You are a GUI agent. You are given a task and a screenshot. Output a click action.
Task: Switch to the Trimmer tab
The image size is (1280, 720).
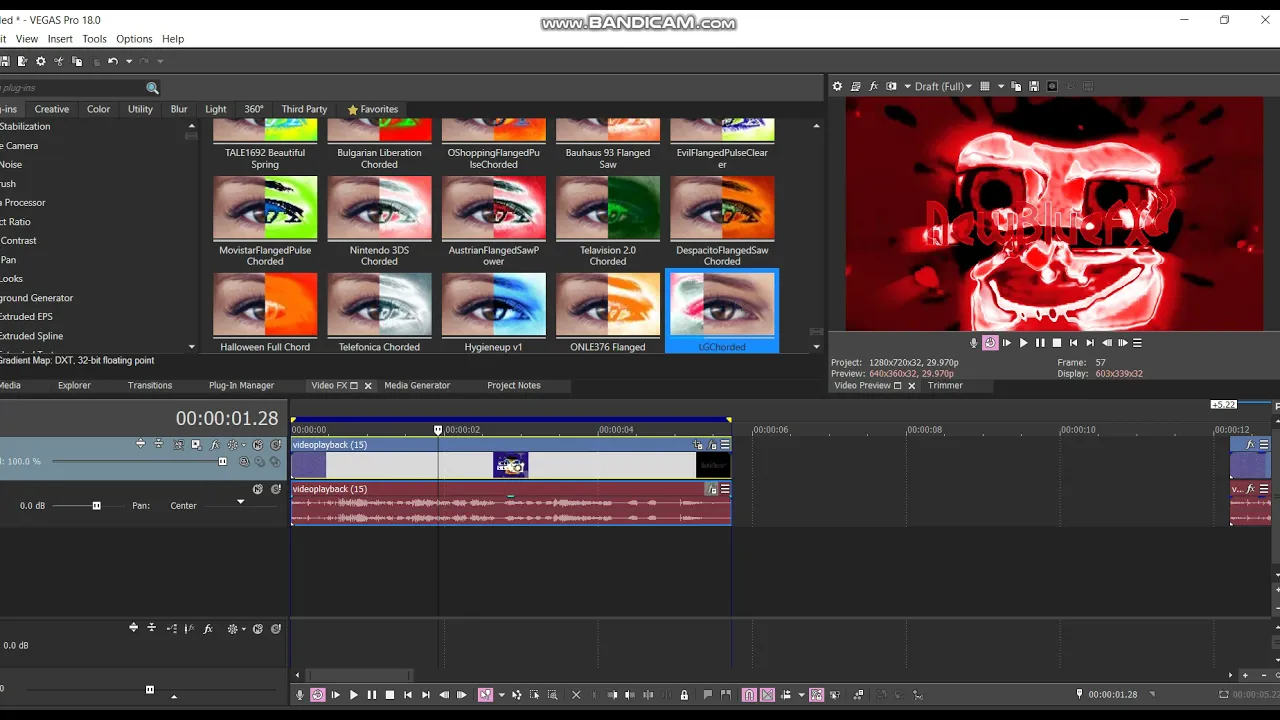click(x=945, y=386)
